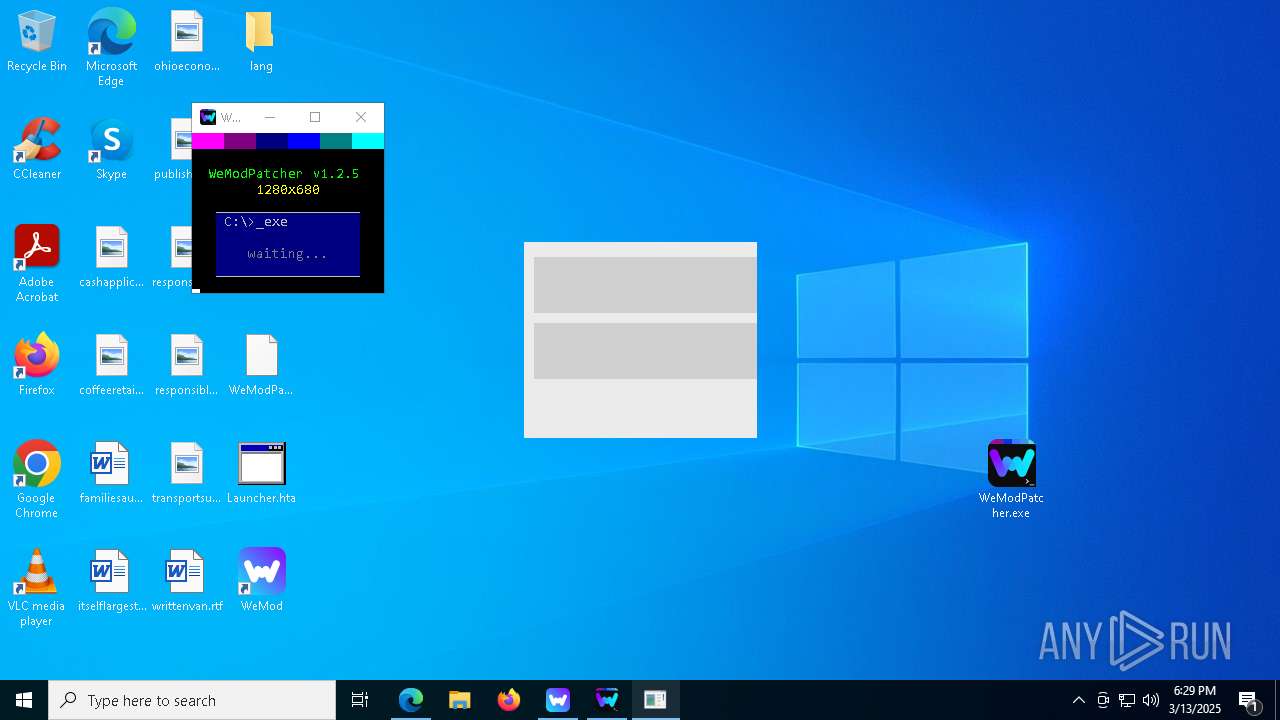Click the magenta color block in WeModPatcher
Screen dimensions: 1280x720
pos(208,141)
